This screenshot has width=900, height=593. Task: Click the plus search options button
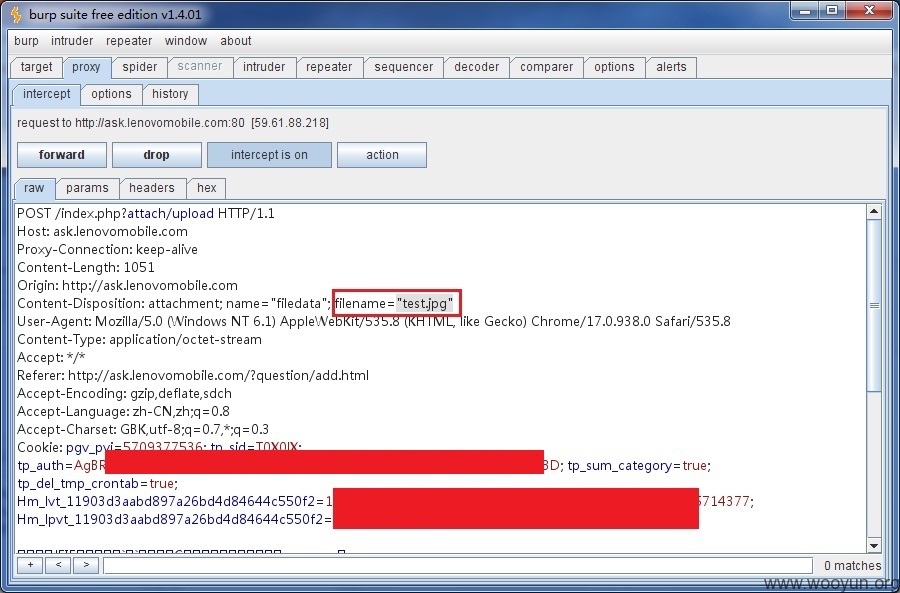tap(30, 565)
